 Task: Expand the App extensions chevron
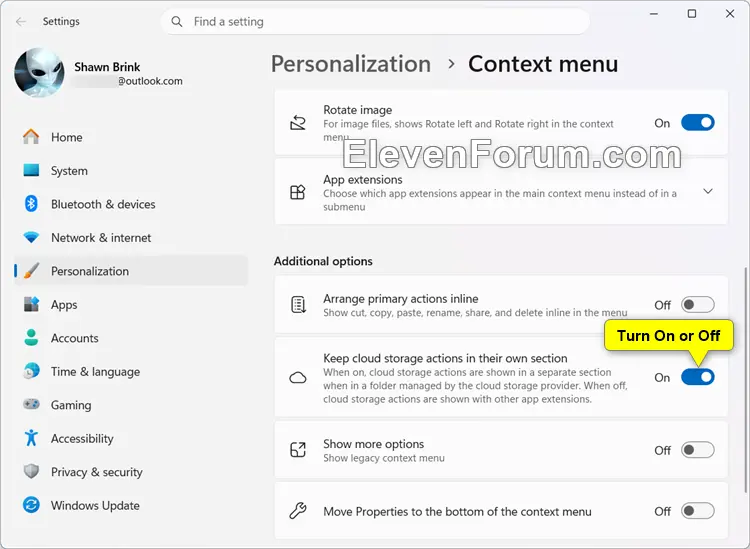click(x=708, y=191)
